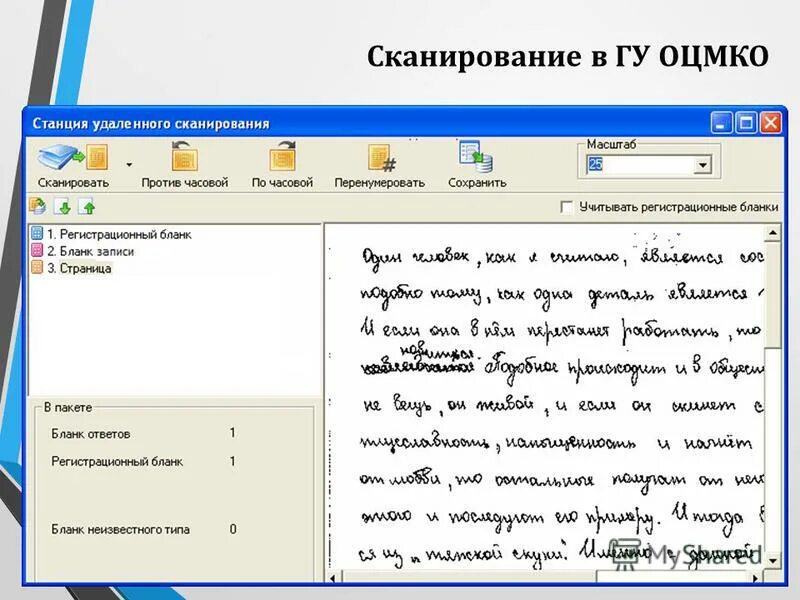Open the Сканировать options dropdown arrow
This screenshot has width=800, height=600.
click(x=128, y=163)
